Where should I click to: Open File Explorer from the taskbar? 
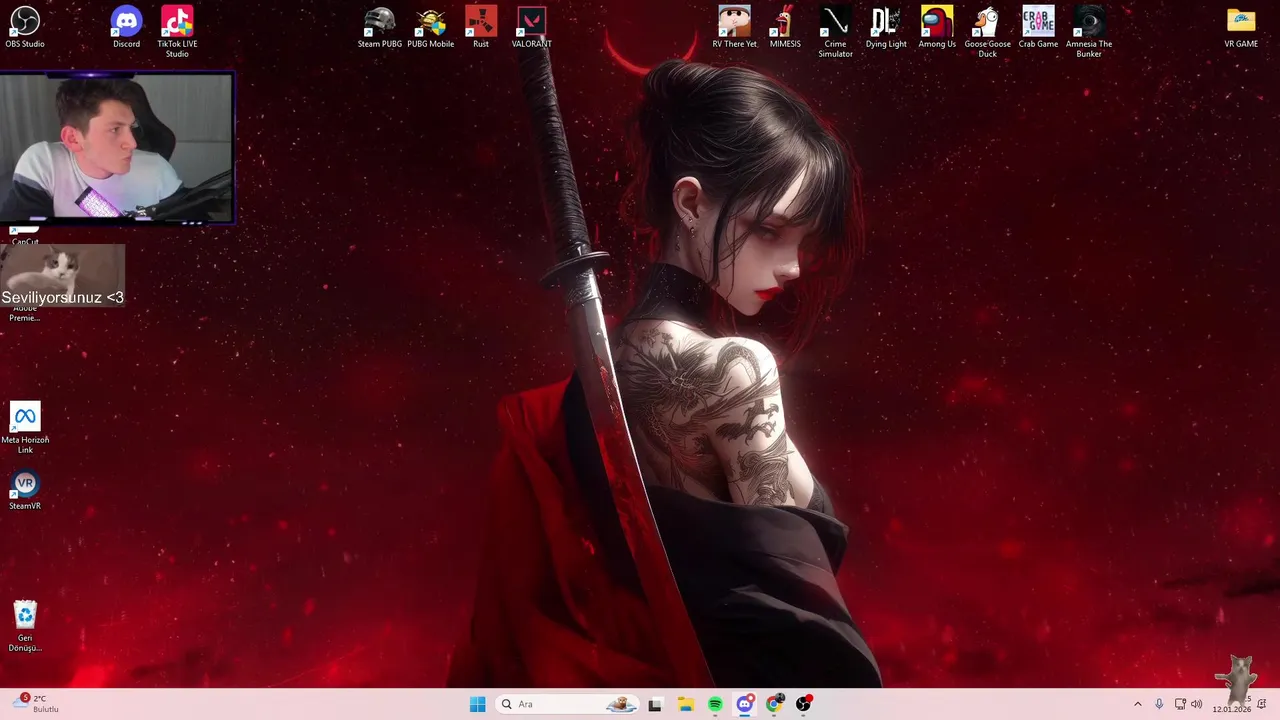pos(685,704)
